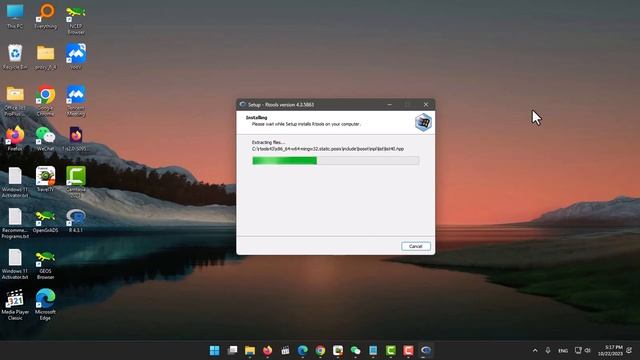Launch VooV desktop shortcut
640x360 pixels.
coord(76,57)
